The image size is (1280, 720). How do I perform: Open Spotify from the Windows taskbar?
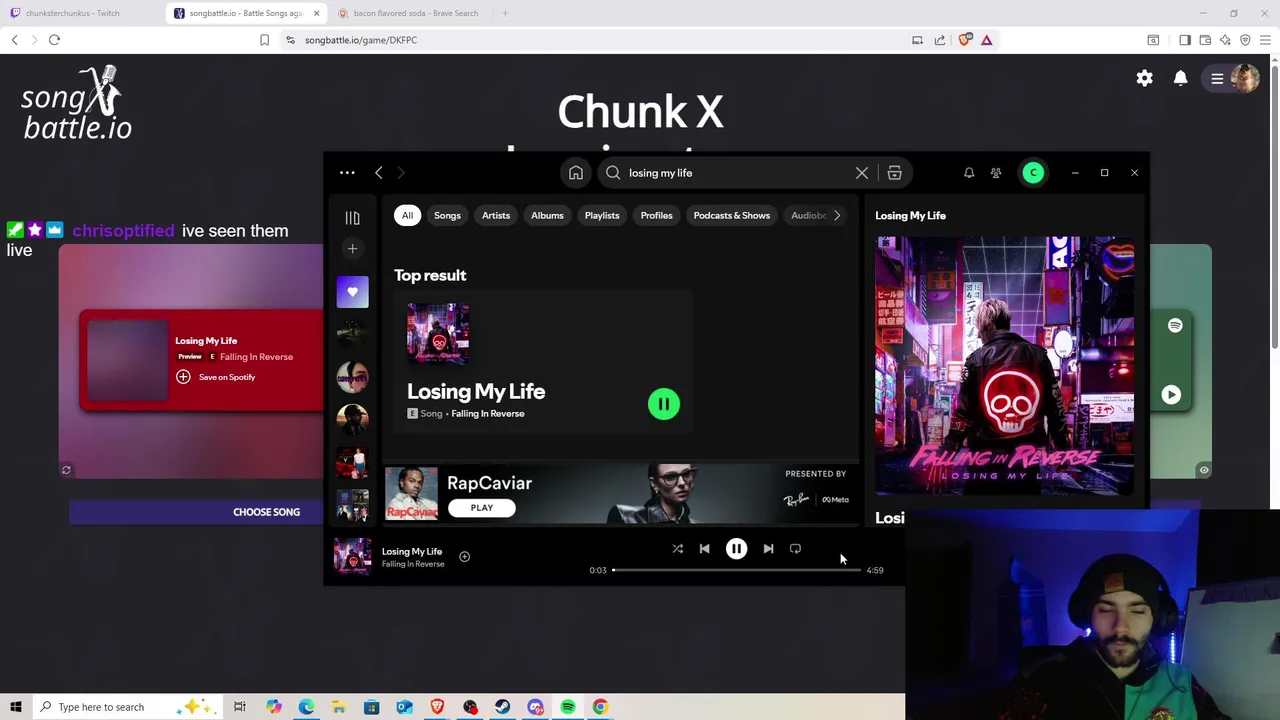568,707
